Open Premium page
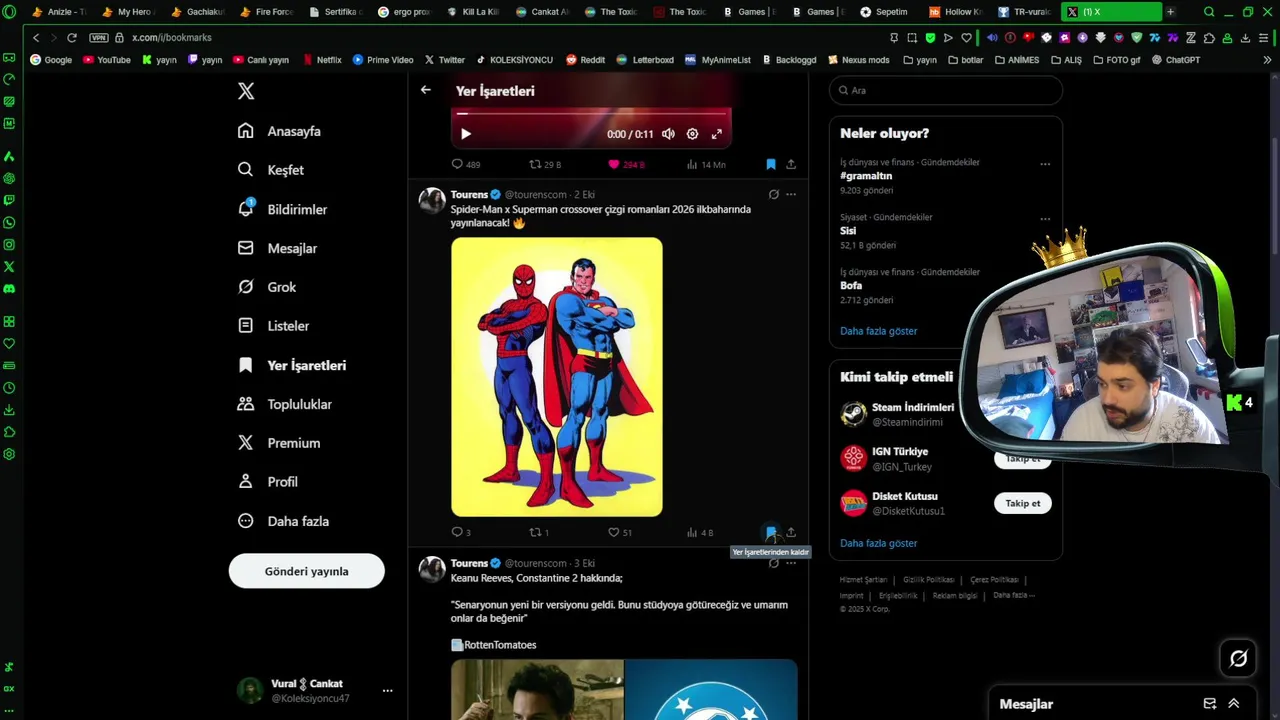 (278, 443)
